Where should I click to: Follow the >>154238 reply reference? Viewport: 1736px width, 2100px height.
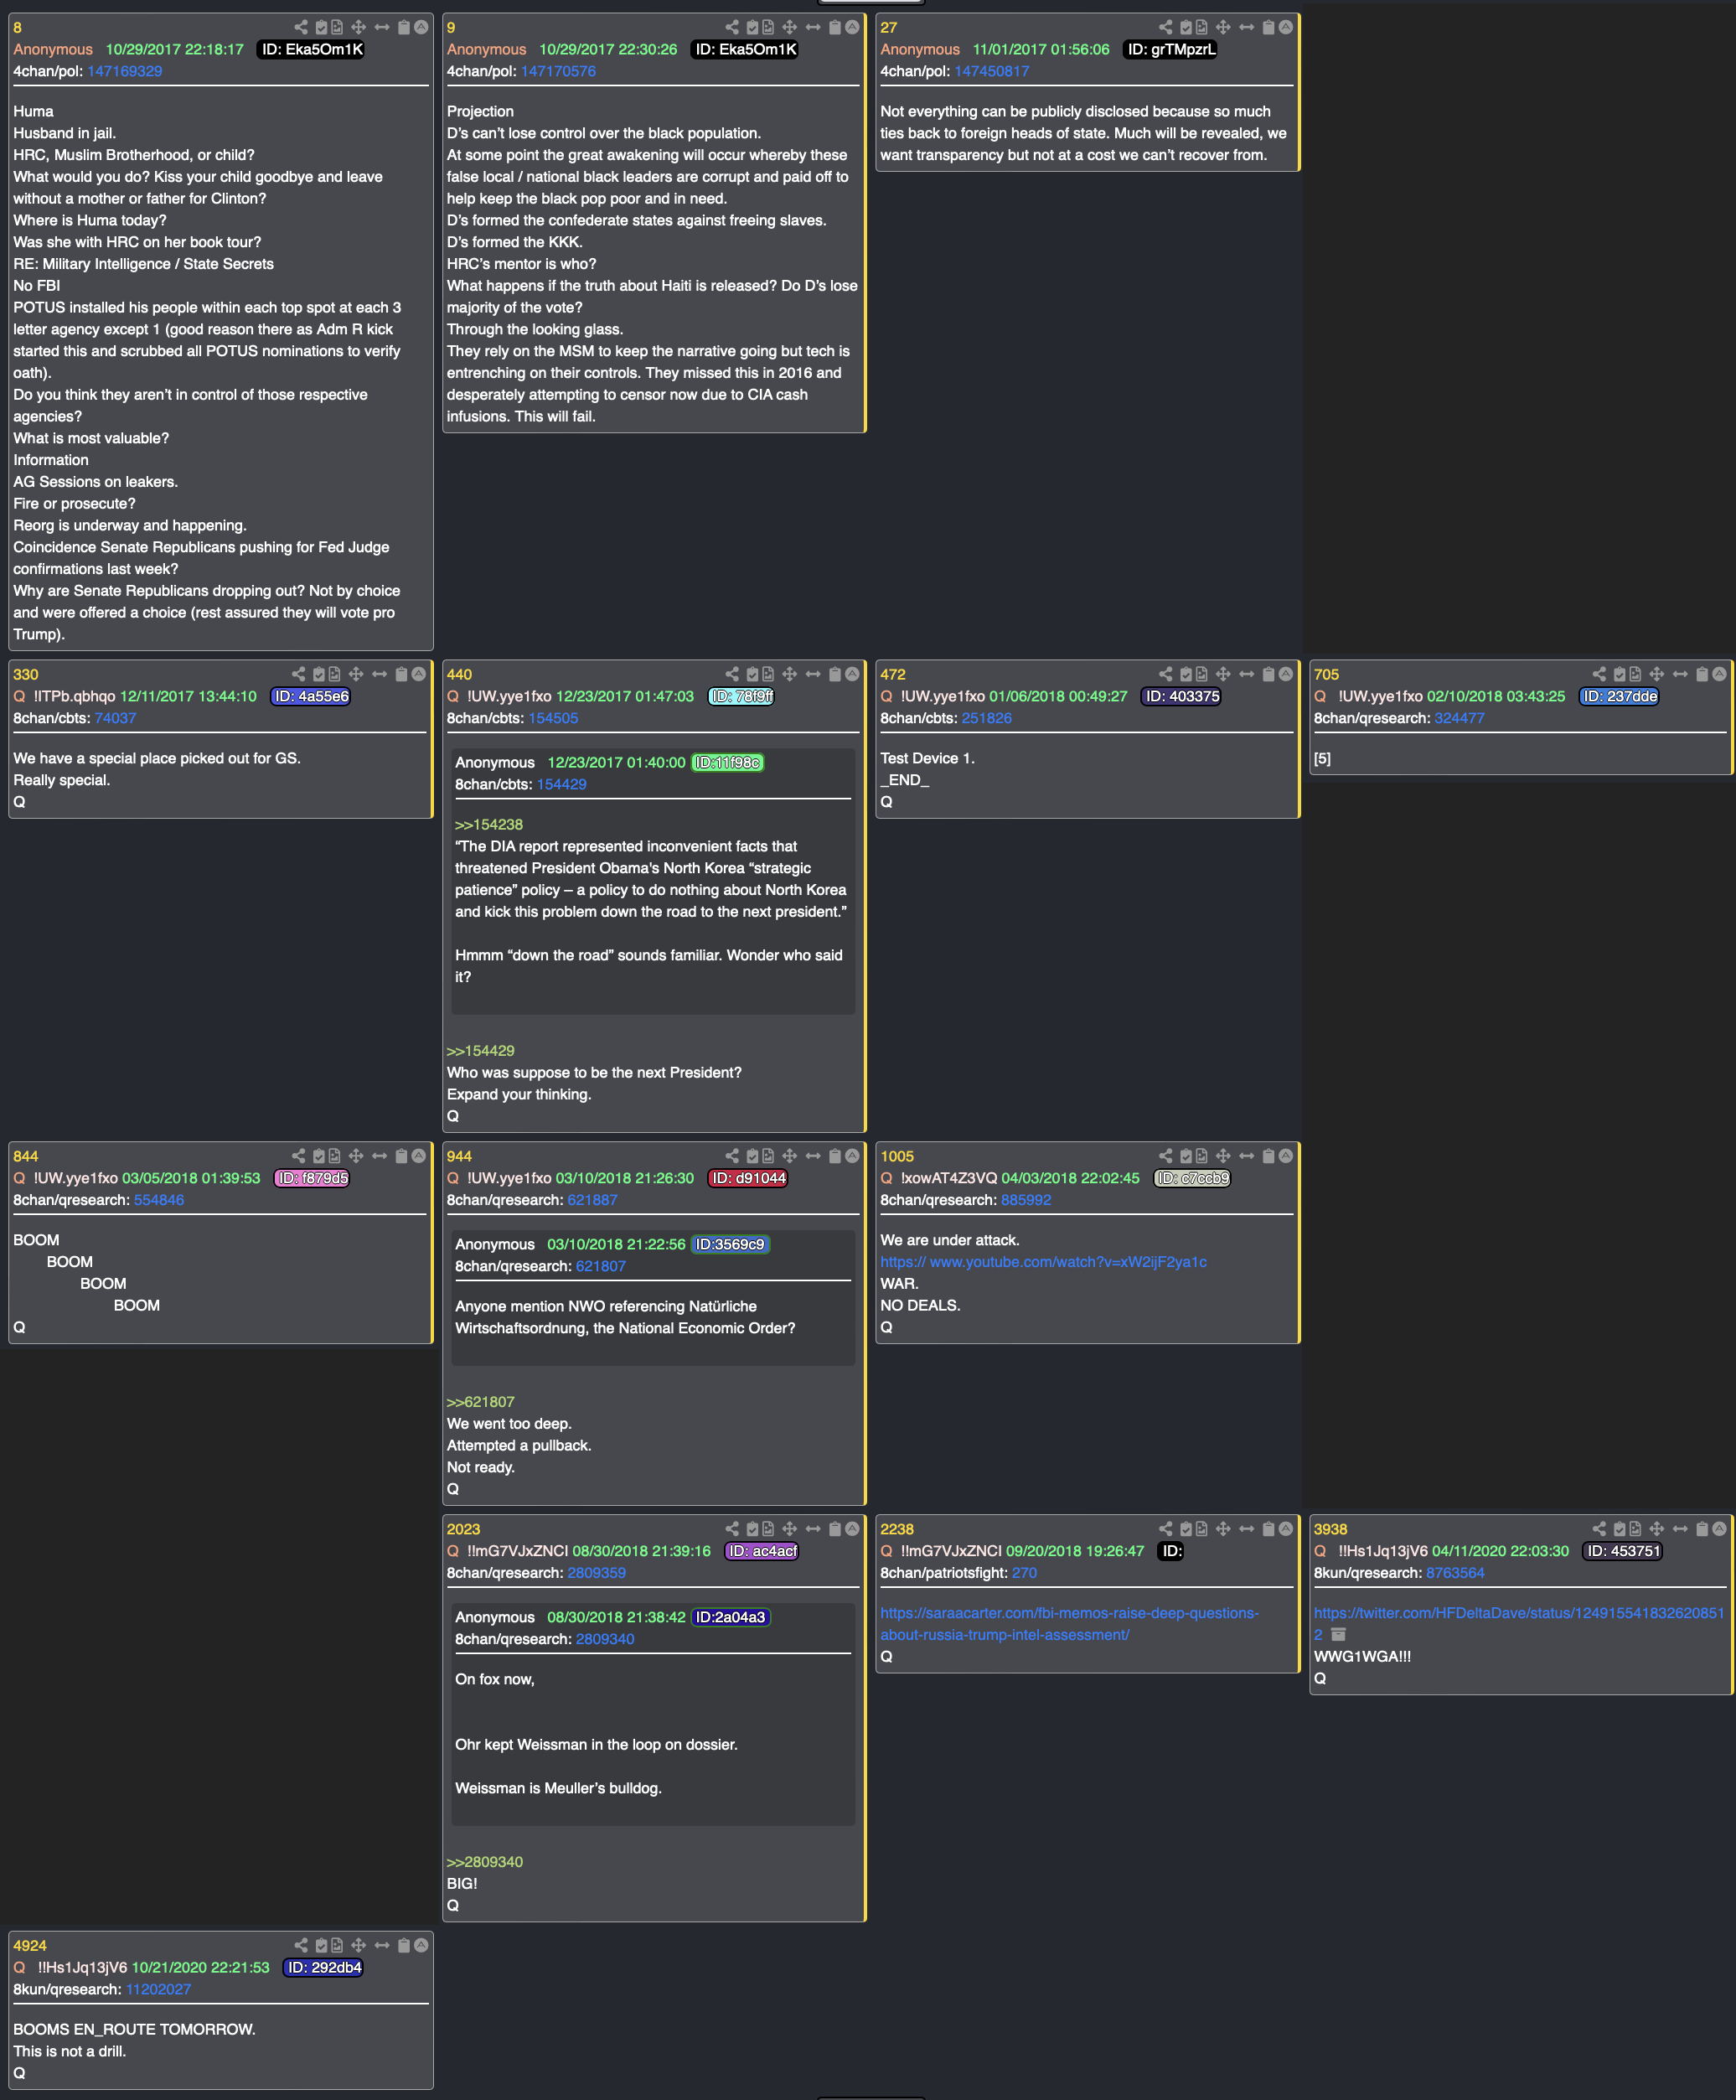click(488, 825)
